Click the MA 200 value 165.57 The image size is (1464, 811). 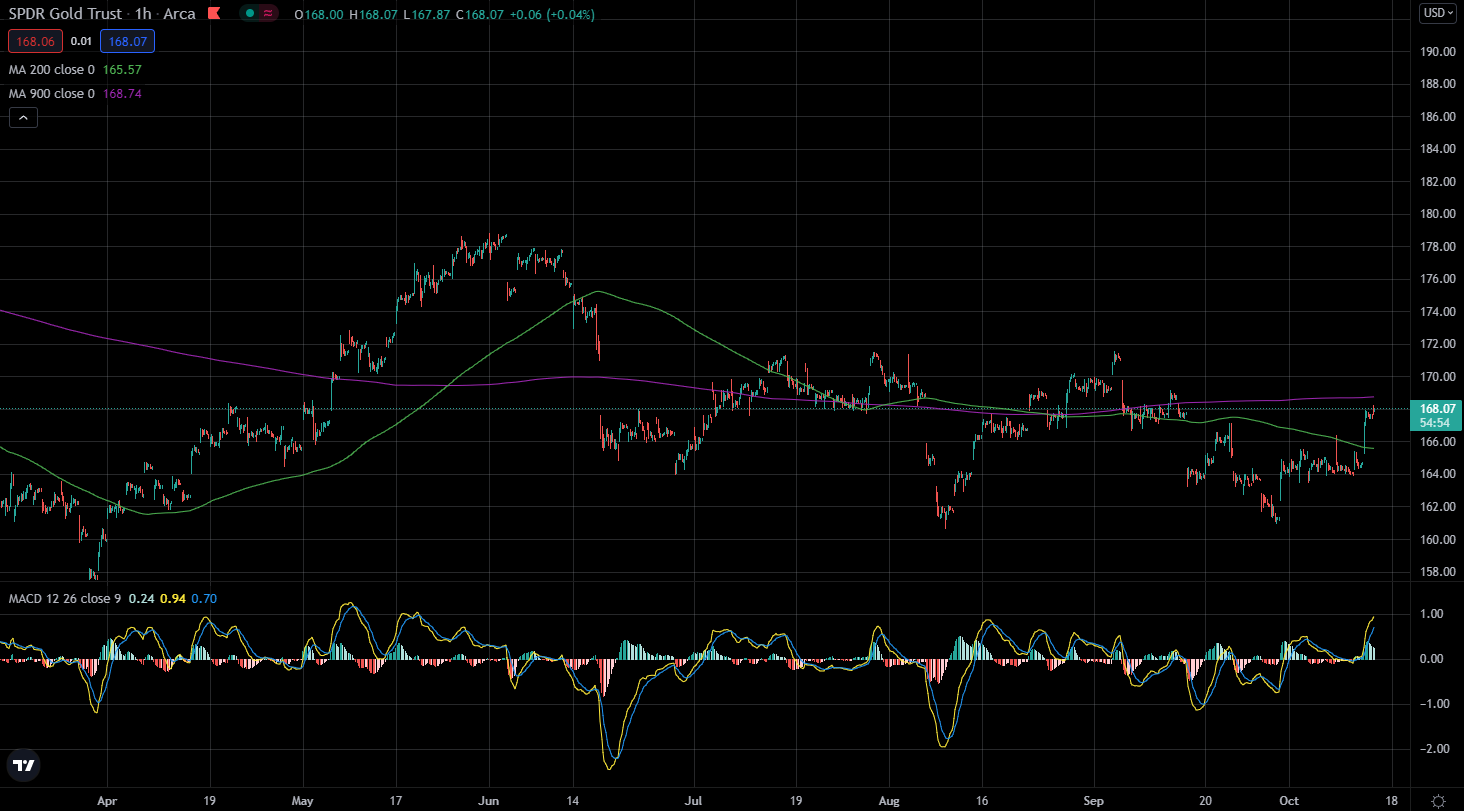click(x=122, y=70)
